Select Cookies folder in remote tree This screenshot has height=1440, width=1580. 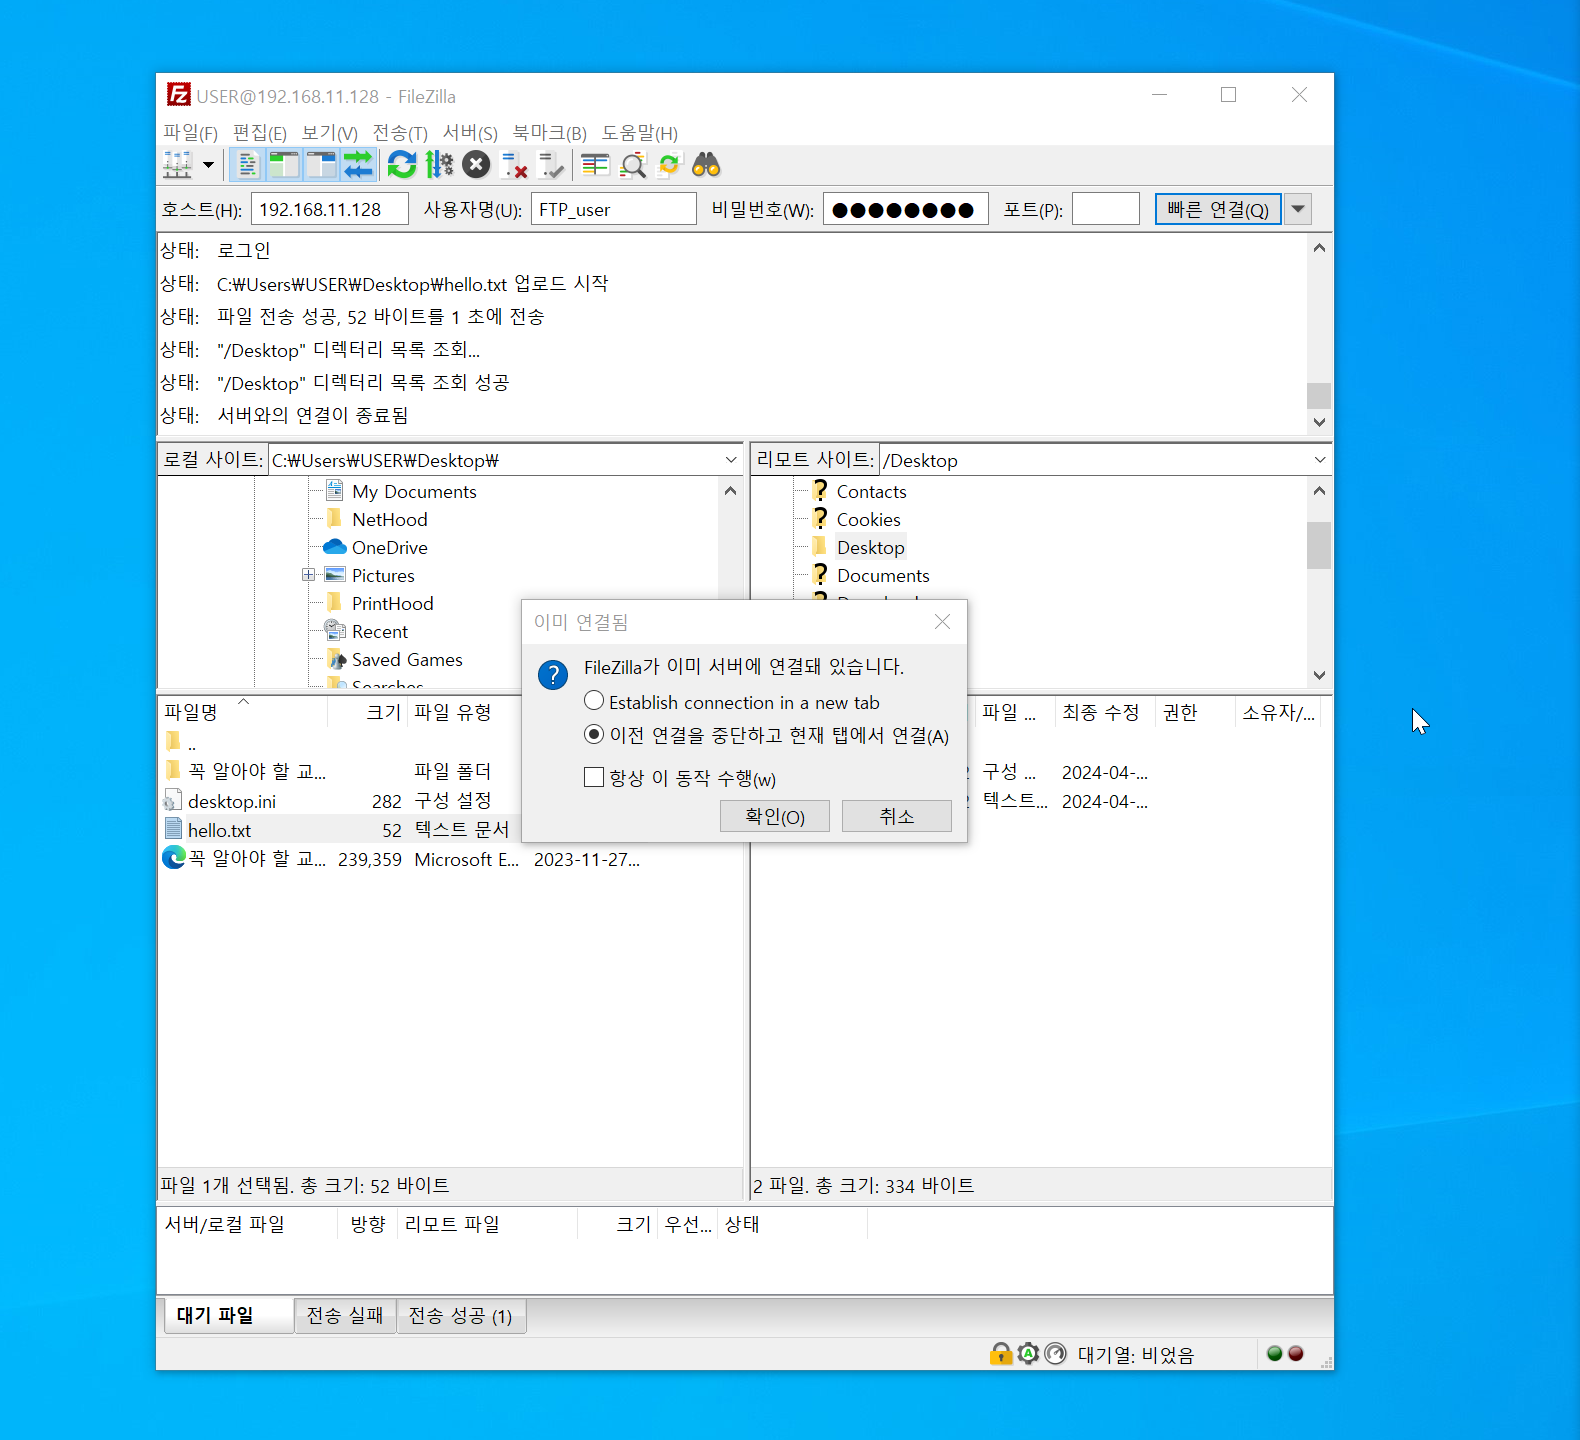tap(857, 519)
